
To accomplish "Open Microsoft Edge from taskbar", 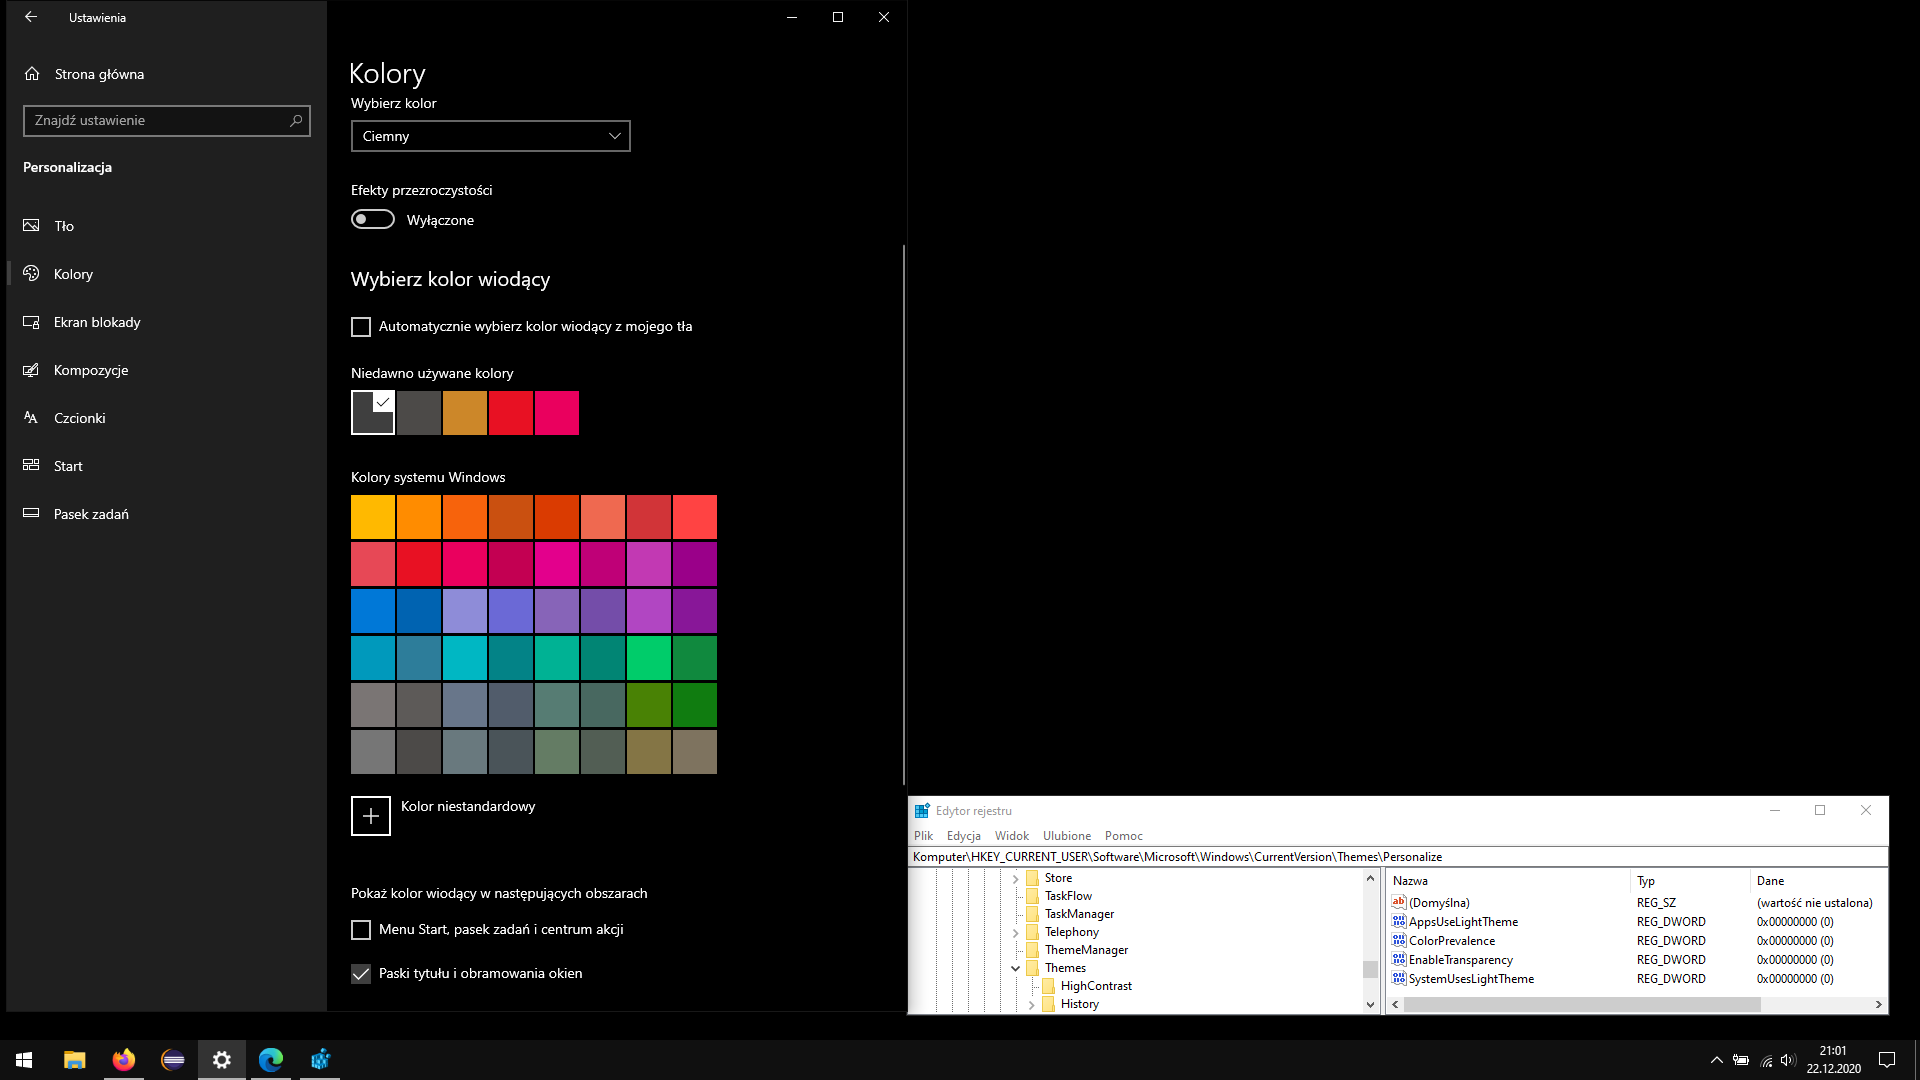I will click(271, 1060).
